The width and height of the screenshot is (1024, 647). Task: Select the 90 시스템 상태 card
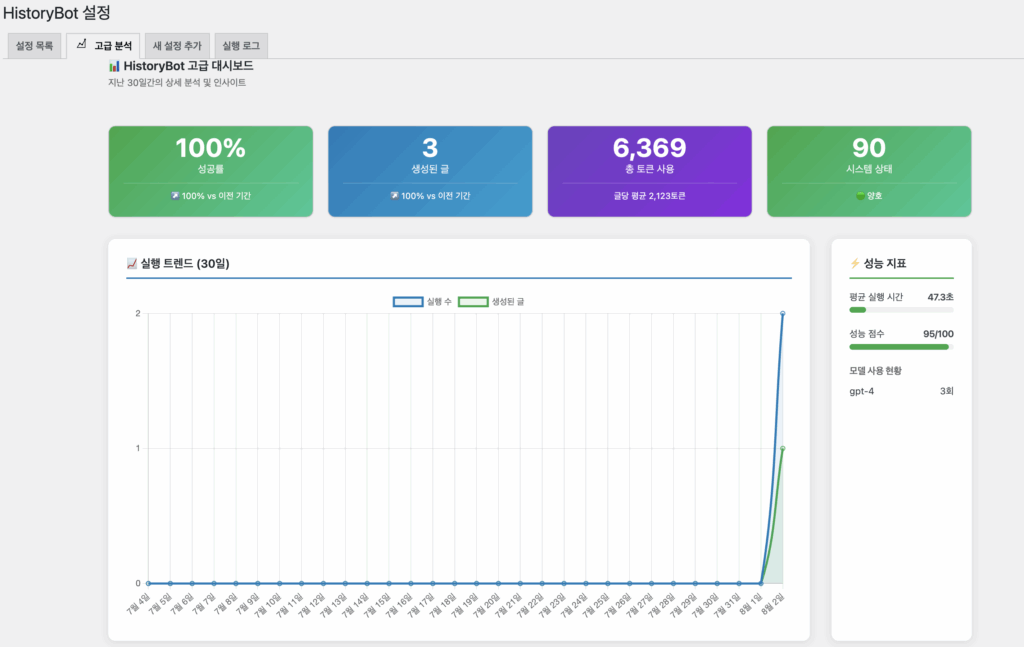(x=869, y=171)
